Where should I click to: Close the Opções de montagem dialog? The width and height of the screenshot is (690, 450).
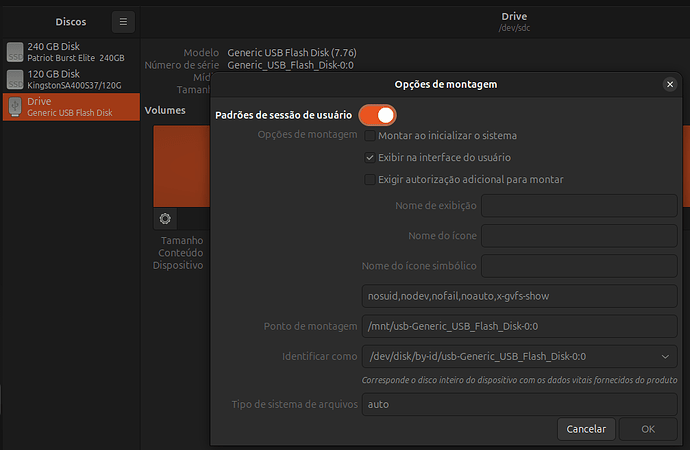(670, 85)
